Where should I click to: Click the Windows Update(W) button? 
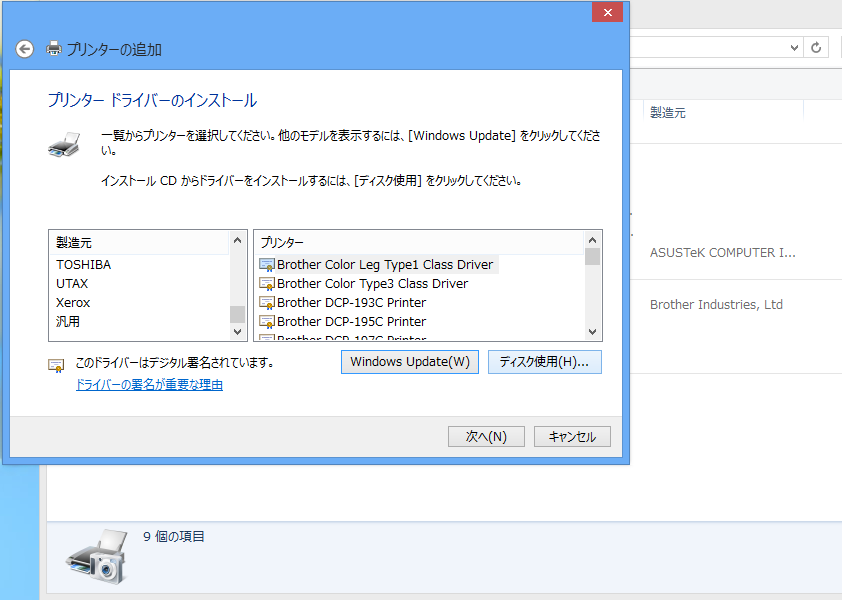[410, 362]
